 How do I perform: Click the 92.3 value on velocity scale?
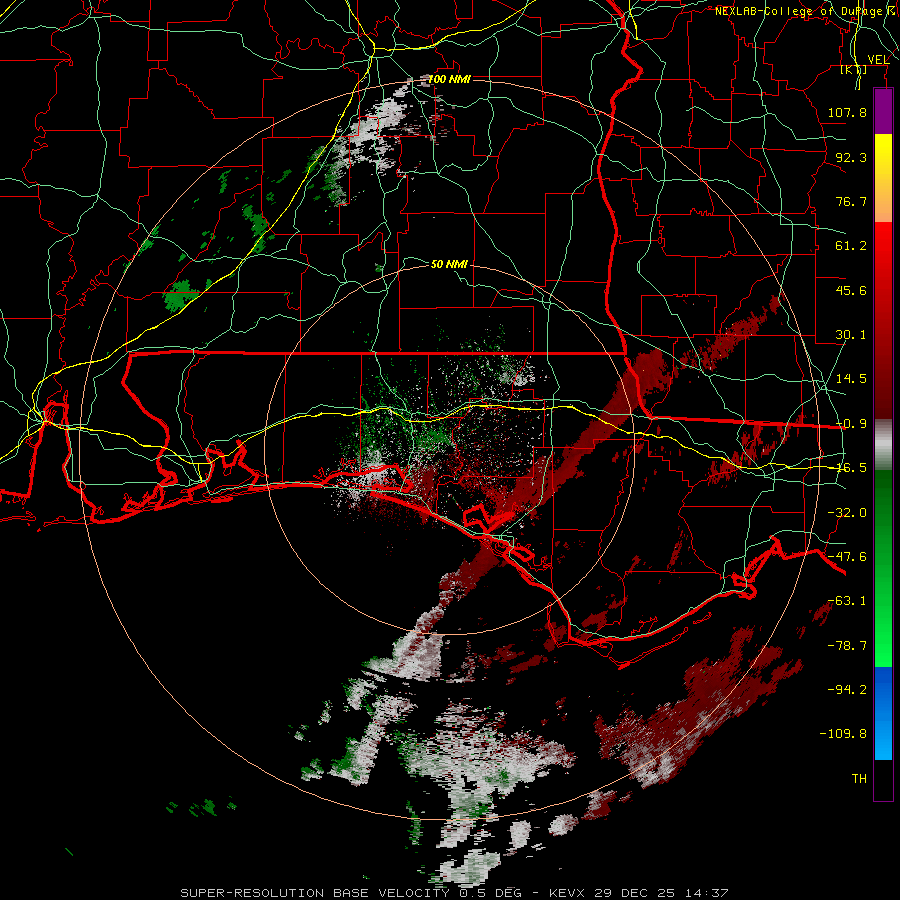click(x=851, y=157)
